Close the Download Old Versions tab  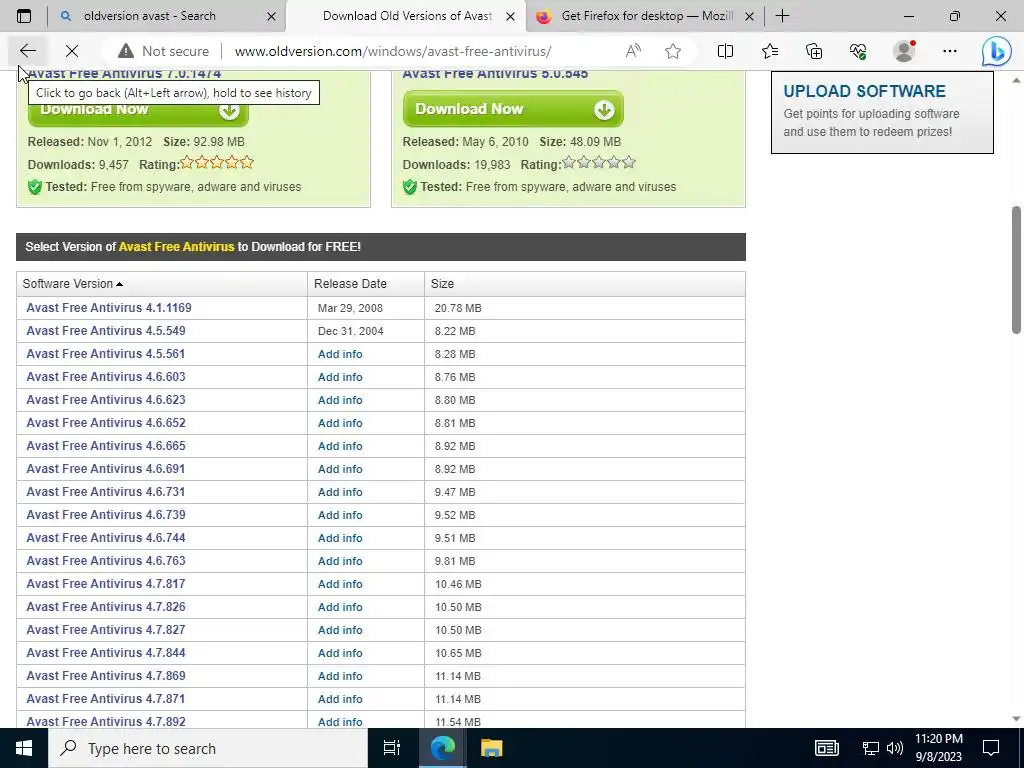(511, 16)
